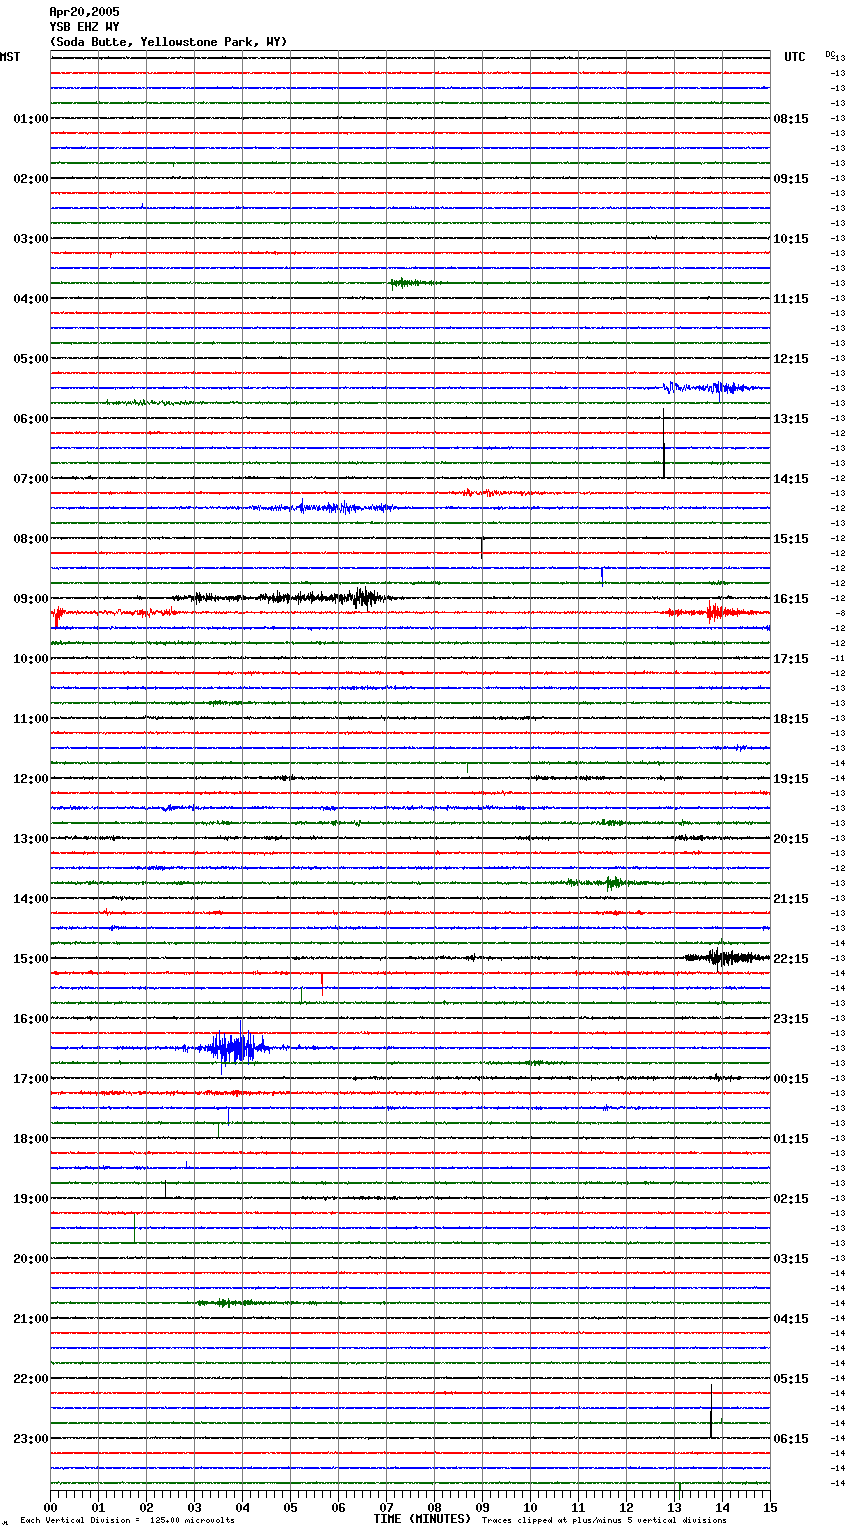Select the '13:15' UTC time label
This screenshot has height=1534, width=850.
click(x=791, y=419)
